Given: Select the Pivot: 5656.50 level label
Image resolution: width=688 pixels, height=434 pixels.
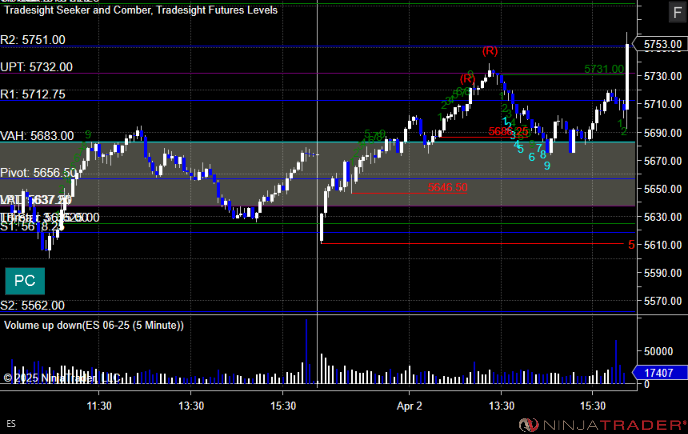Looking at the screenshot, I should [x=39, y=173].
